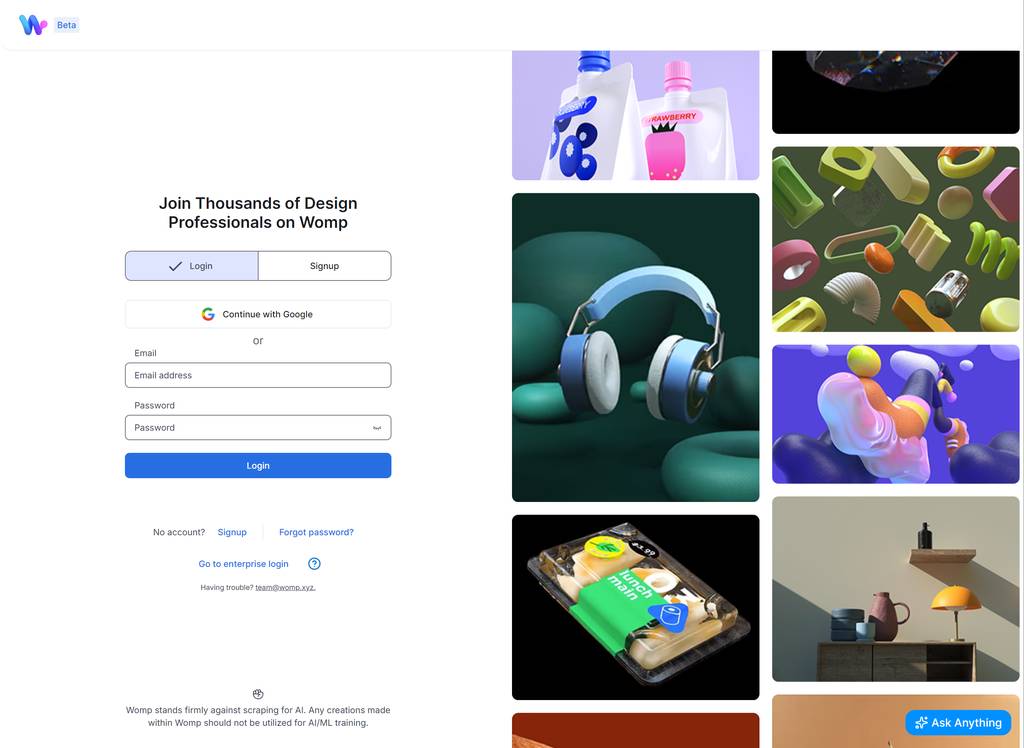Viewport: 1024px width, 748px height.
Task: Open the lunch main food package thumbnail
Action: (x=635, y=608)
